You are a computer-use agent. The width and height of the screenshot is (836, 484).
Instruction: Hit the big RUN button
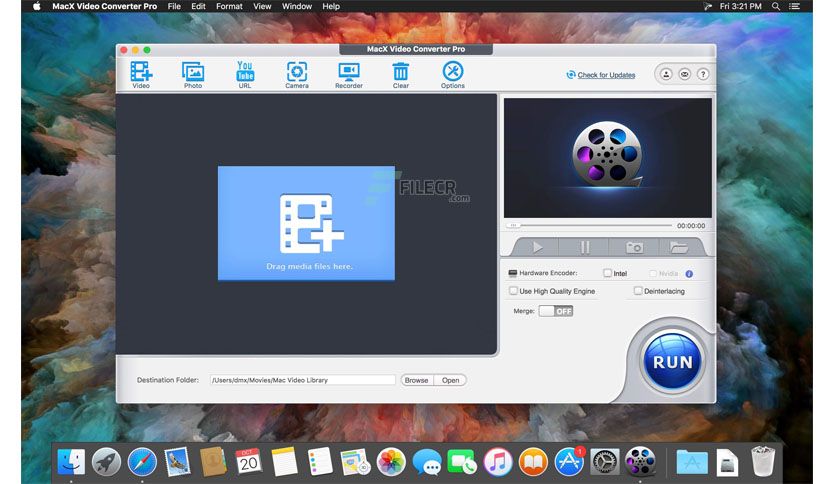click(672, 362)
